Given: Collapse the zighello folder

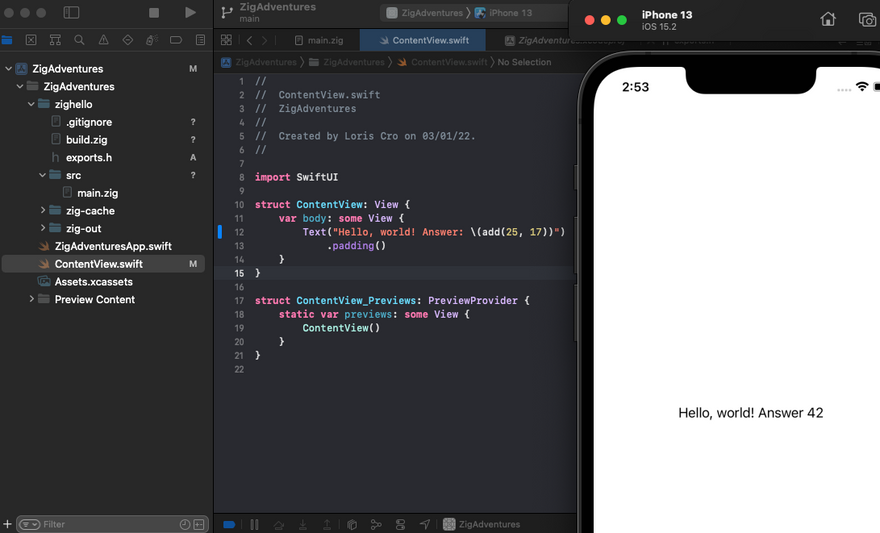Looking at the screenshot, I should pyautogui.click(x=31, y=104).
